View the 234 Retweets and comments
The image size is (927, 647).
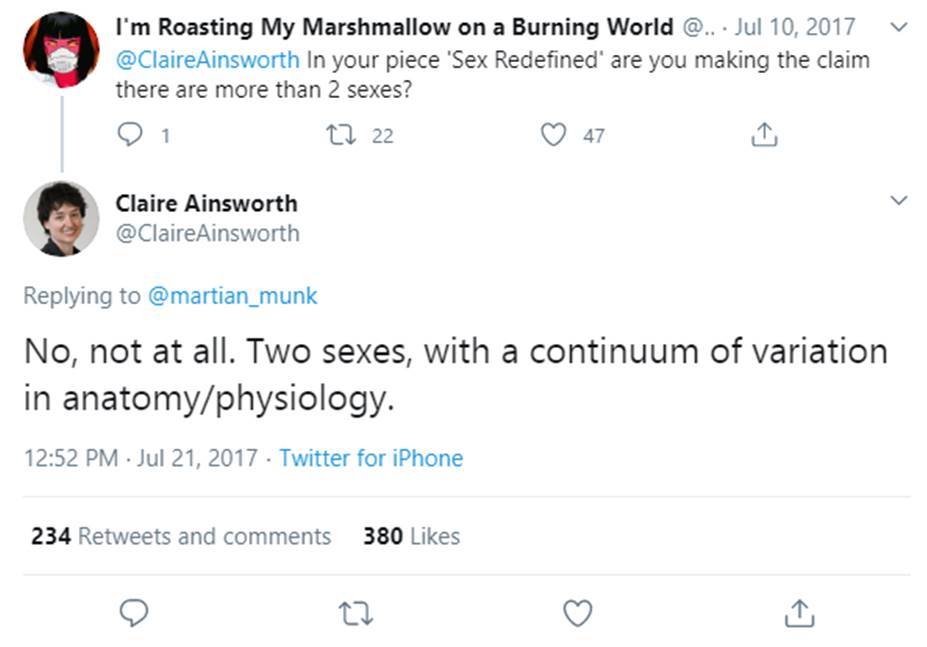pyautogui.click(x=181, y=536)
